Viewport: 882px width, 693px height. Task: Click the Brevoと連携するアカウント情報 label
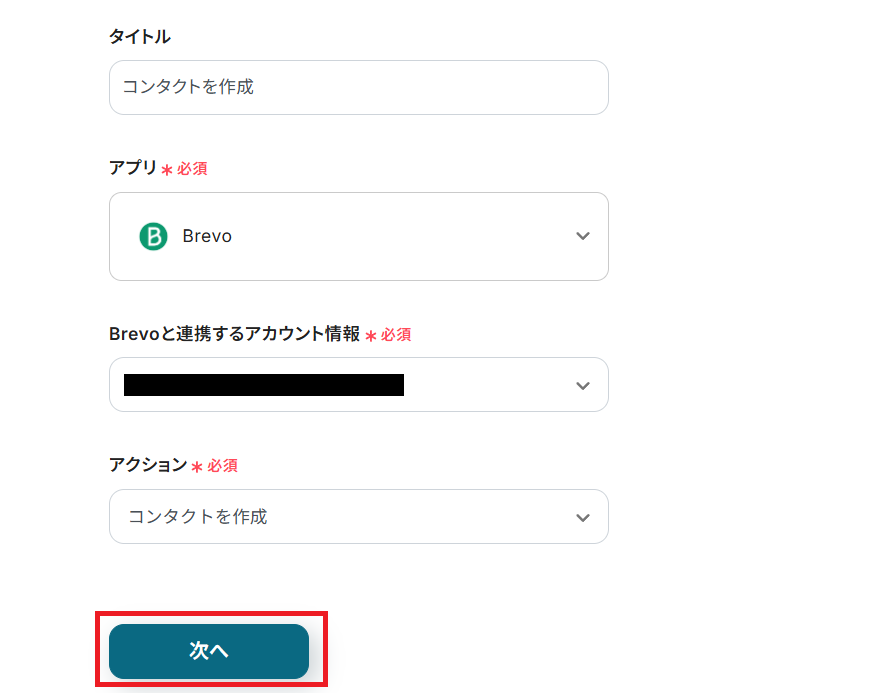pos(234,334)
